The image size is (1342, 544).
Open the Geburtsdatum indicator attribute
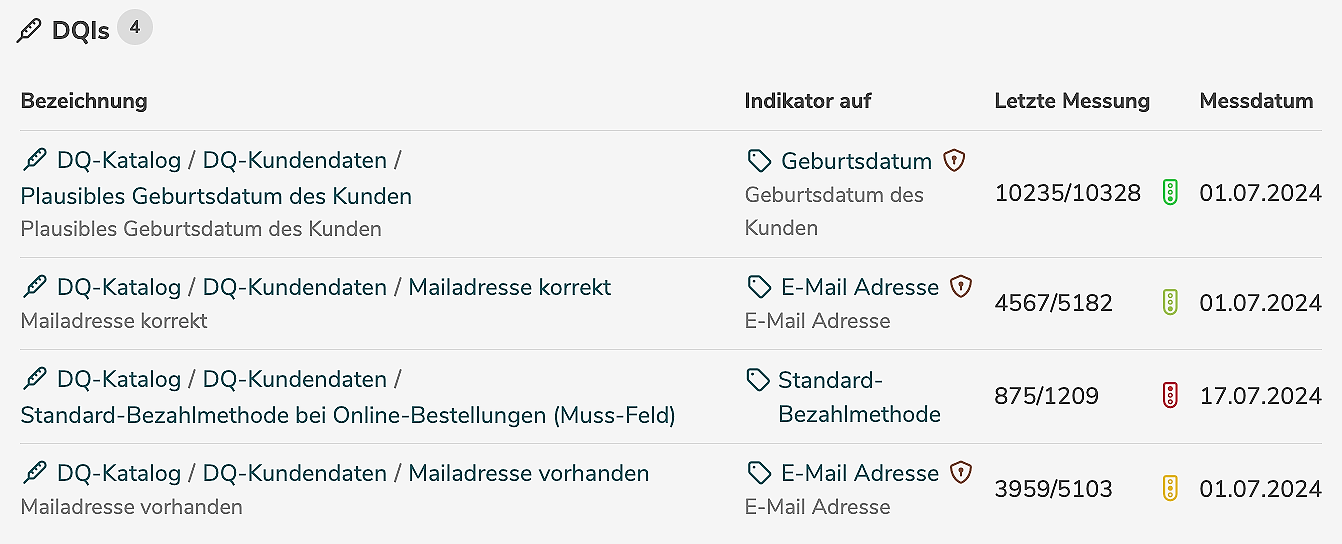click(x=856, y=160)
